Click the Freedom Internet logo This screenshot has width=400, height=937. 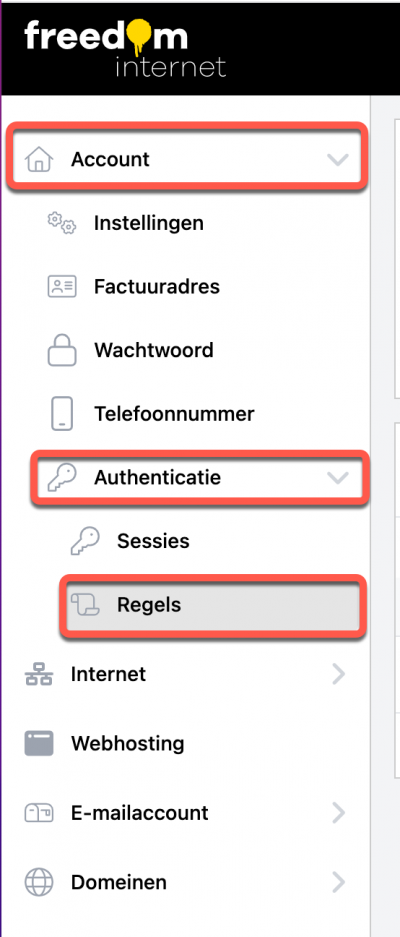coord(126,49)
